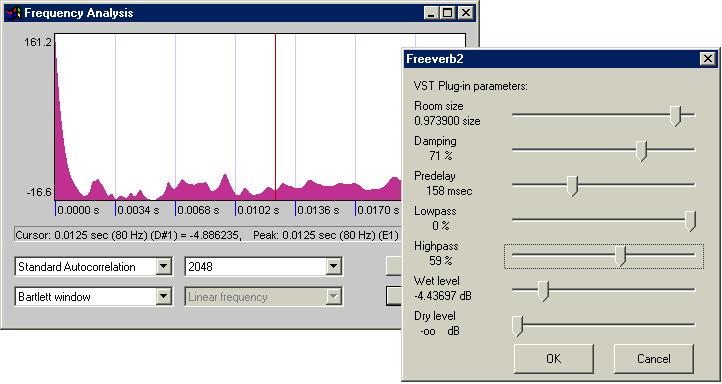Expand the Standard Autocorrelation algorithm dropdown
Image resolution: width=722 pixels, height=384 pixels.
click(163, 267)
